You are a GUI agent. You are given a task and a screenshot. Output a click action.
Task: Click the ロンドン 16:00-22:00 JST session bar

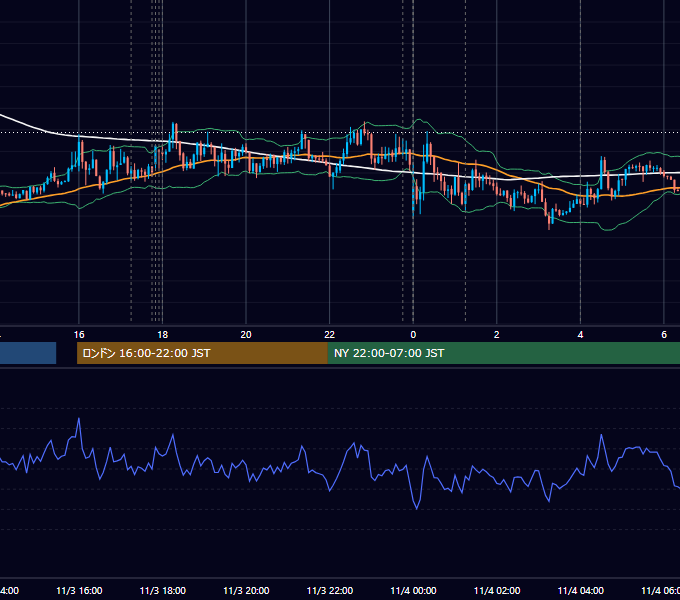(202, 353)
